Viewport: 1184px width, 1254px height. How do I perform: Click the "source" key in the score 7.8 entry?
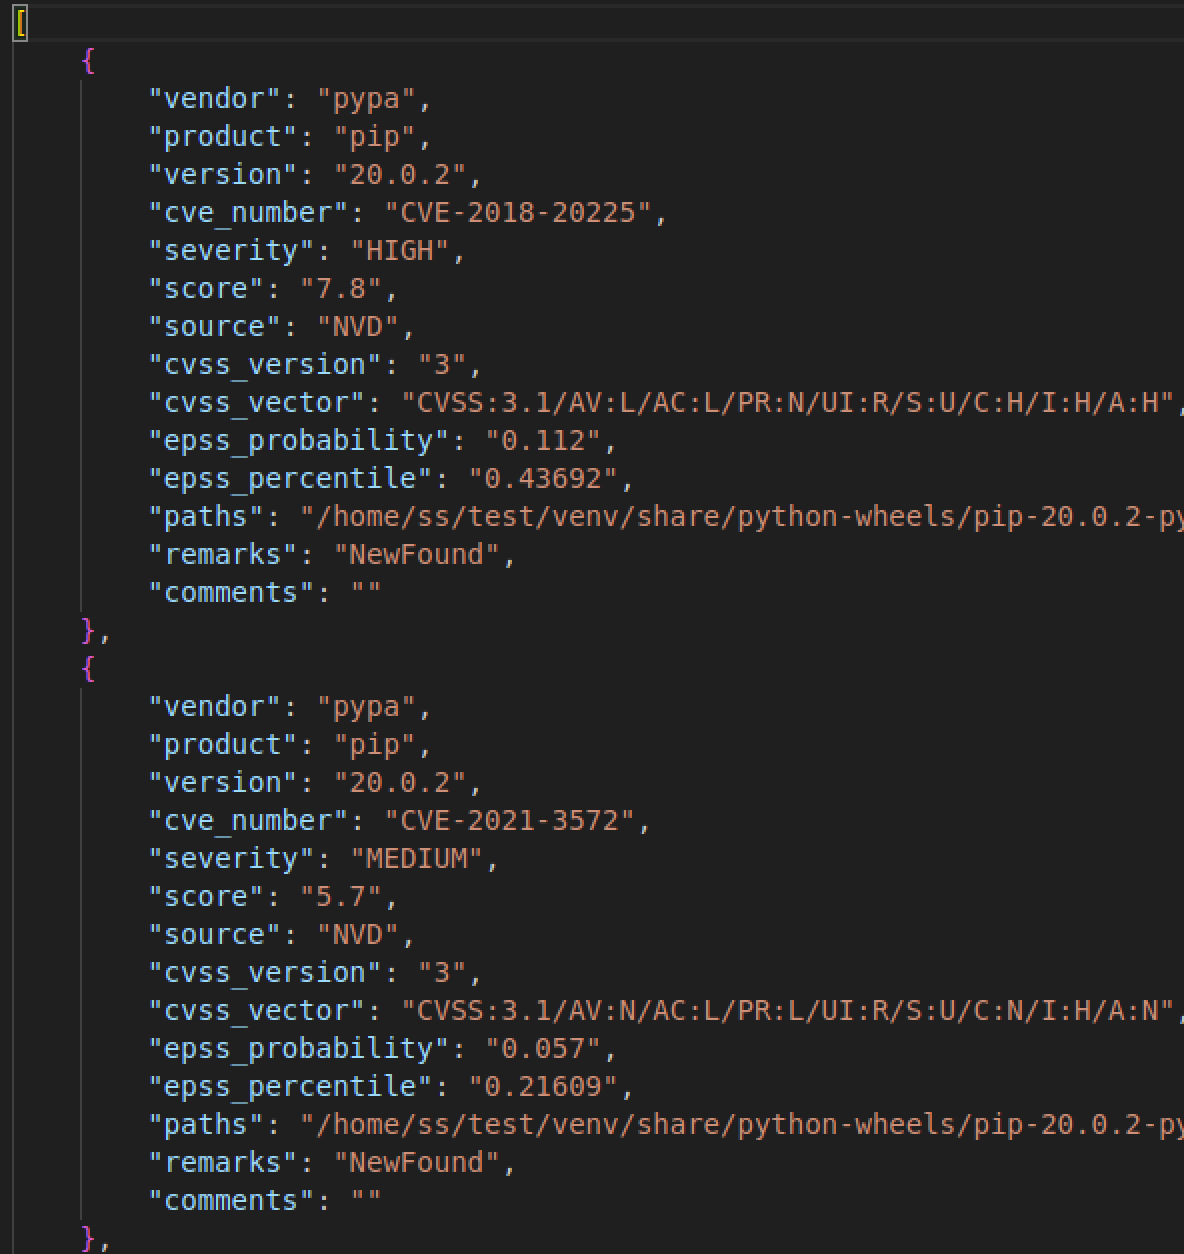(215, 327)
